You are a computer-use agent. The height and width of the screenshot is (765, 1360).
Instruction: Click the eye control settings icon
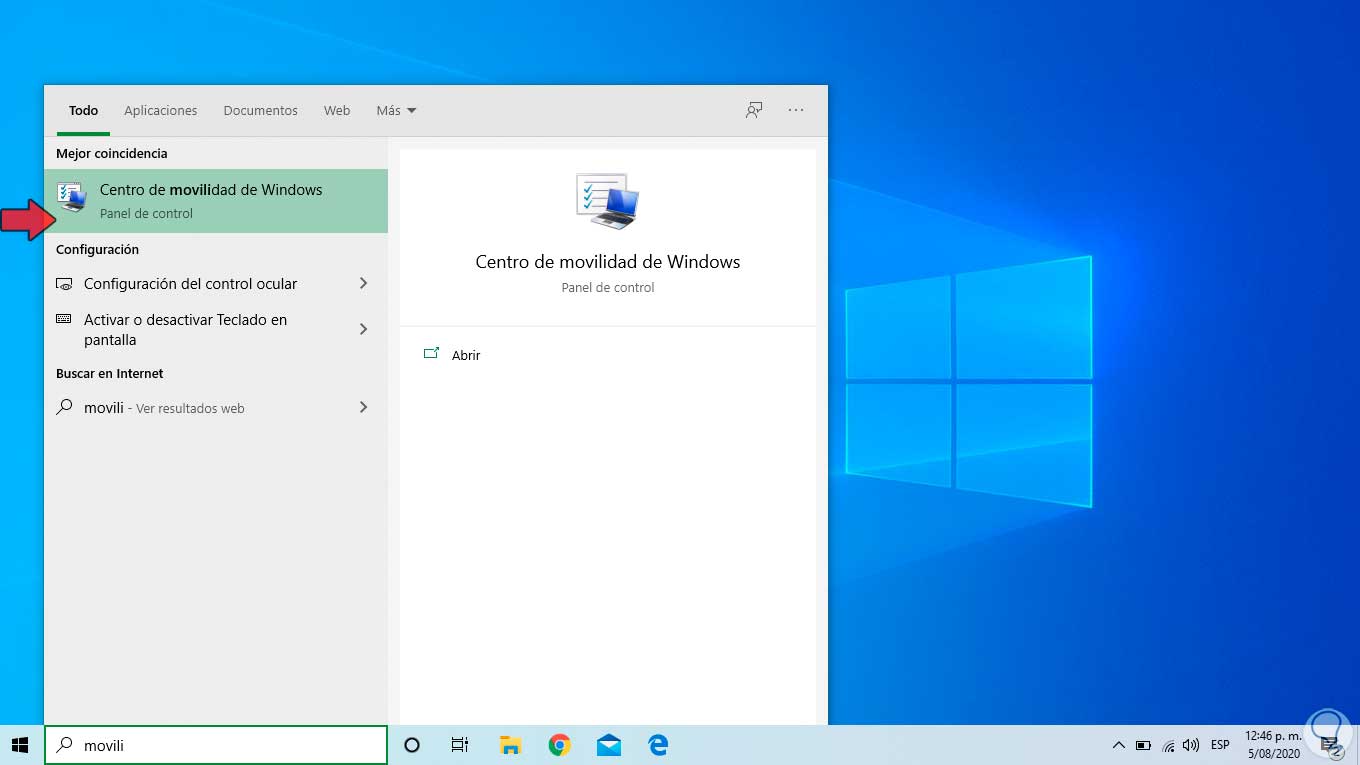click(64, 284)
